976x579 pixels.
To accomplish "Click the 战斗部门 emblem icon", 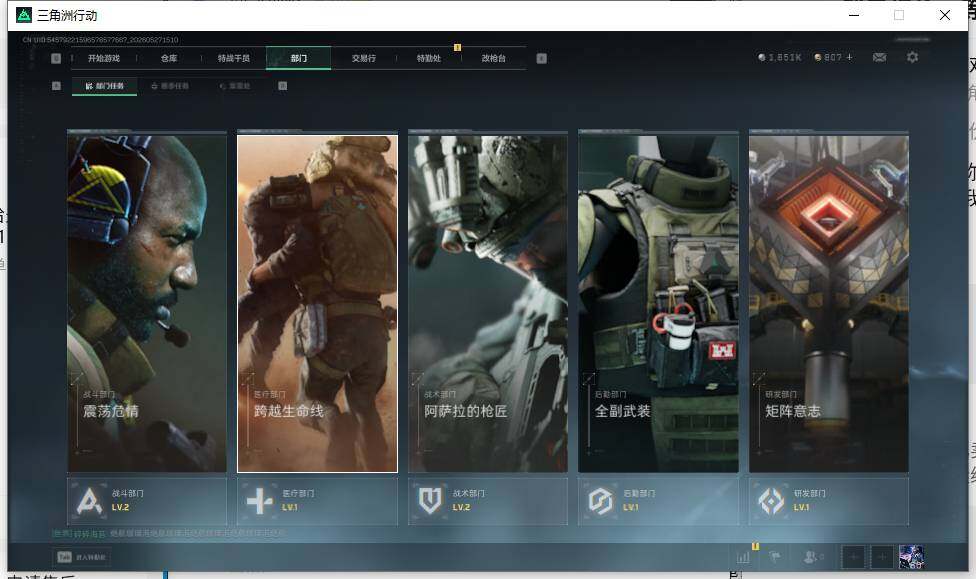I will click(89, 501).
